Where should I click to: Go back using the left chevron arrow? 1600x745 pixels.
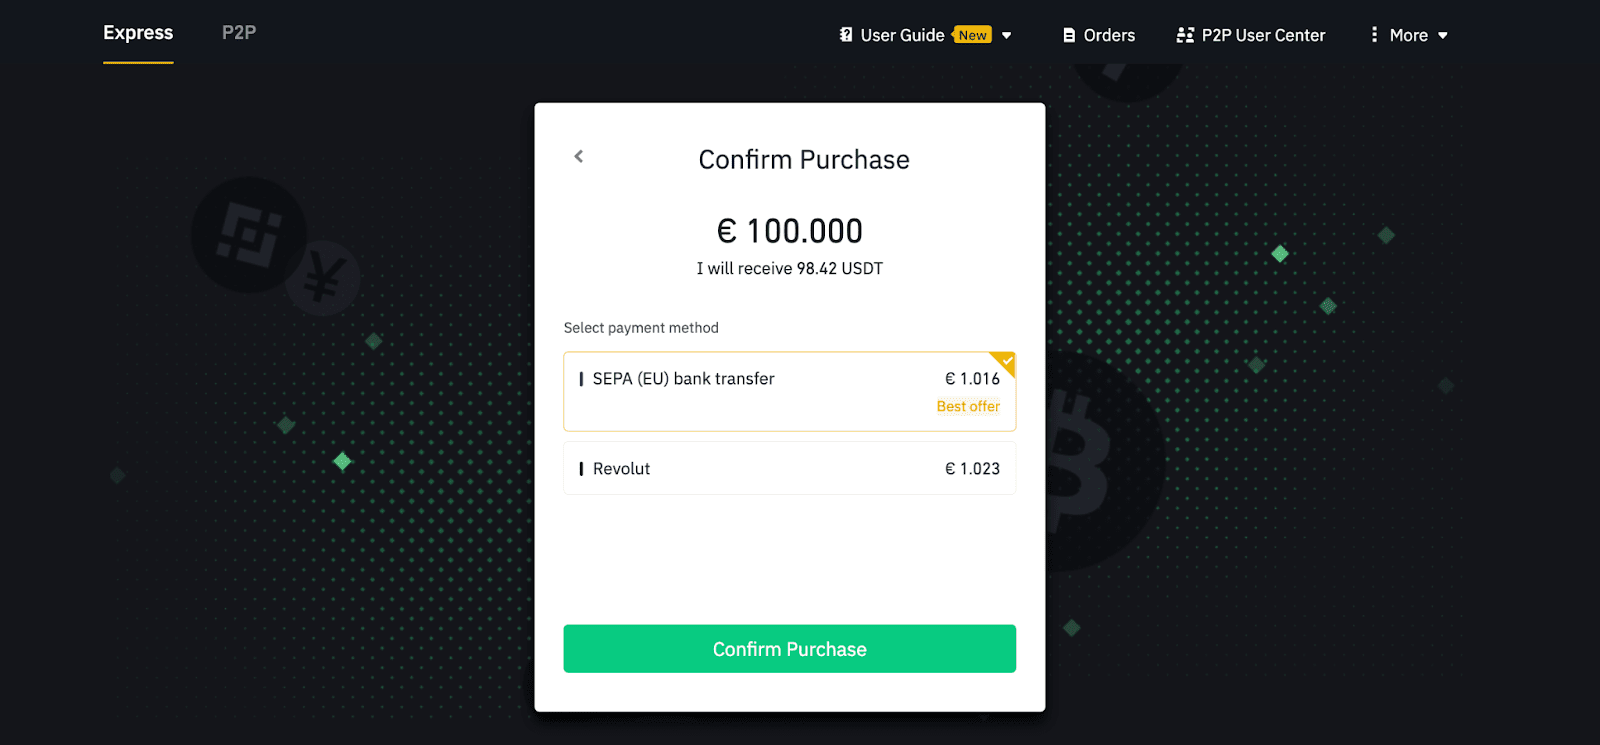578,156
